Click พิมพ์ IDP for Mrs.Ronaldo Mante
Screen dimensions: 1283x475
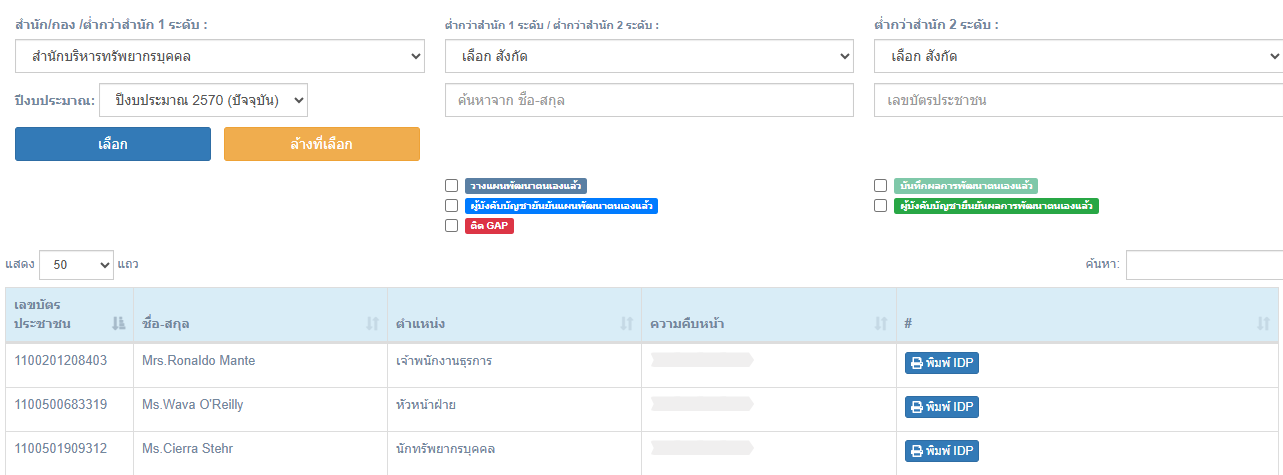coord(942,363)
